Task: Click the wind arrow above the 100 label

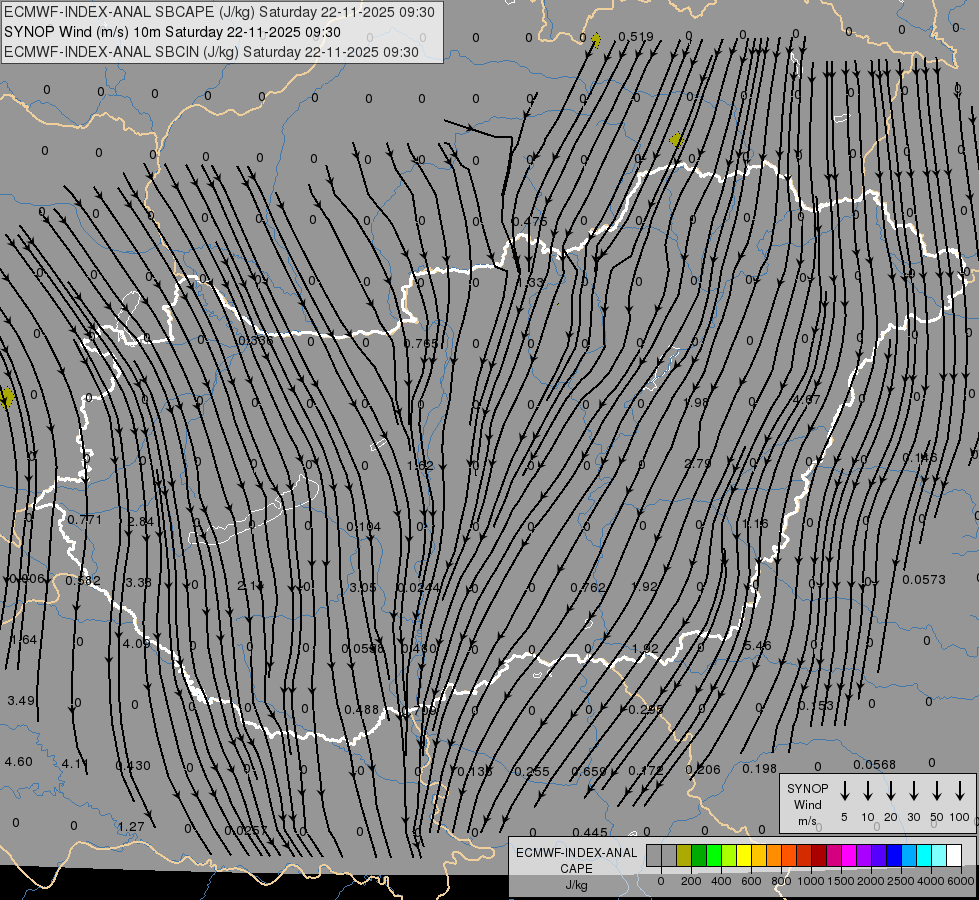Action: click(960, 791)
